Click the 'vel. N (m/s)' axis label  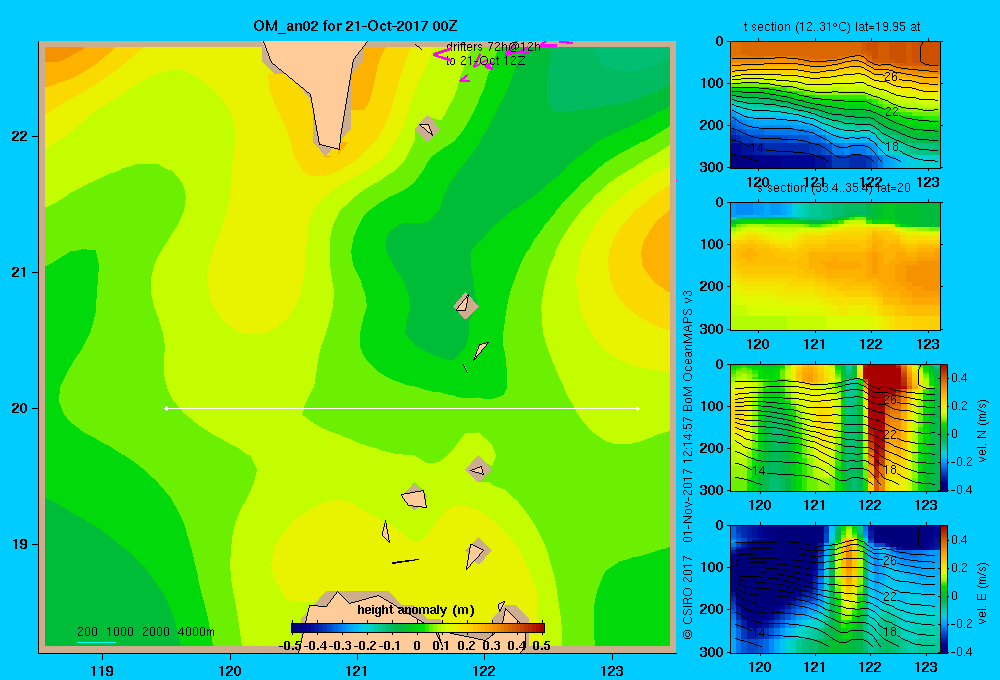click(982, 431)
